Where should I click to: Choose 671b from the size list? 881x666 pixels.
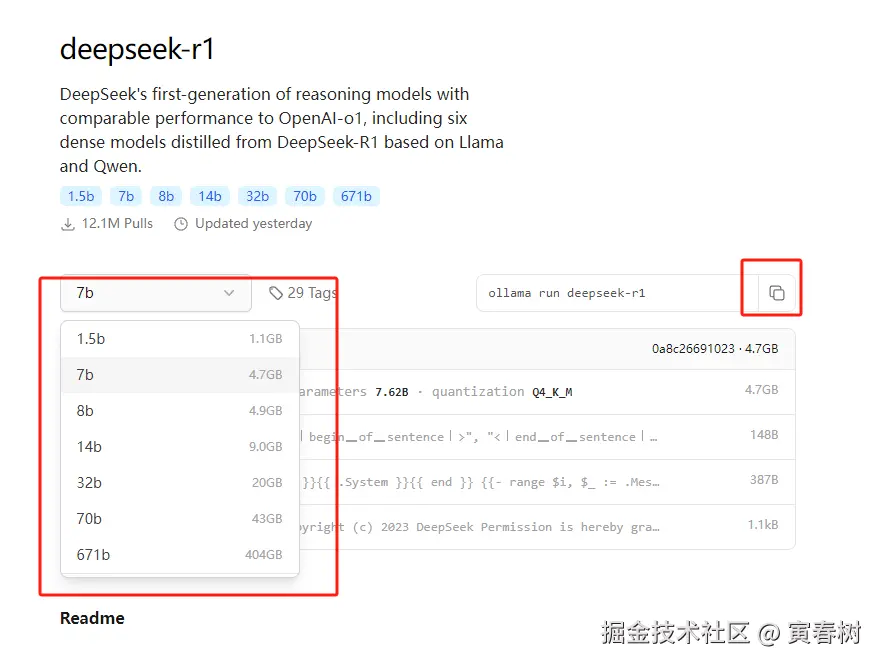tap(180, 555)
